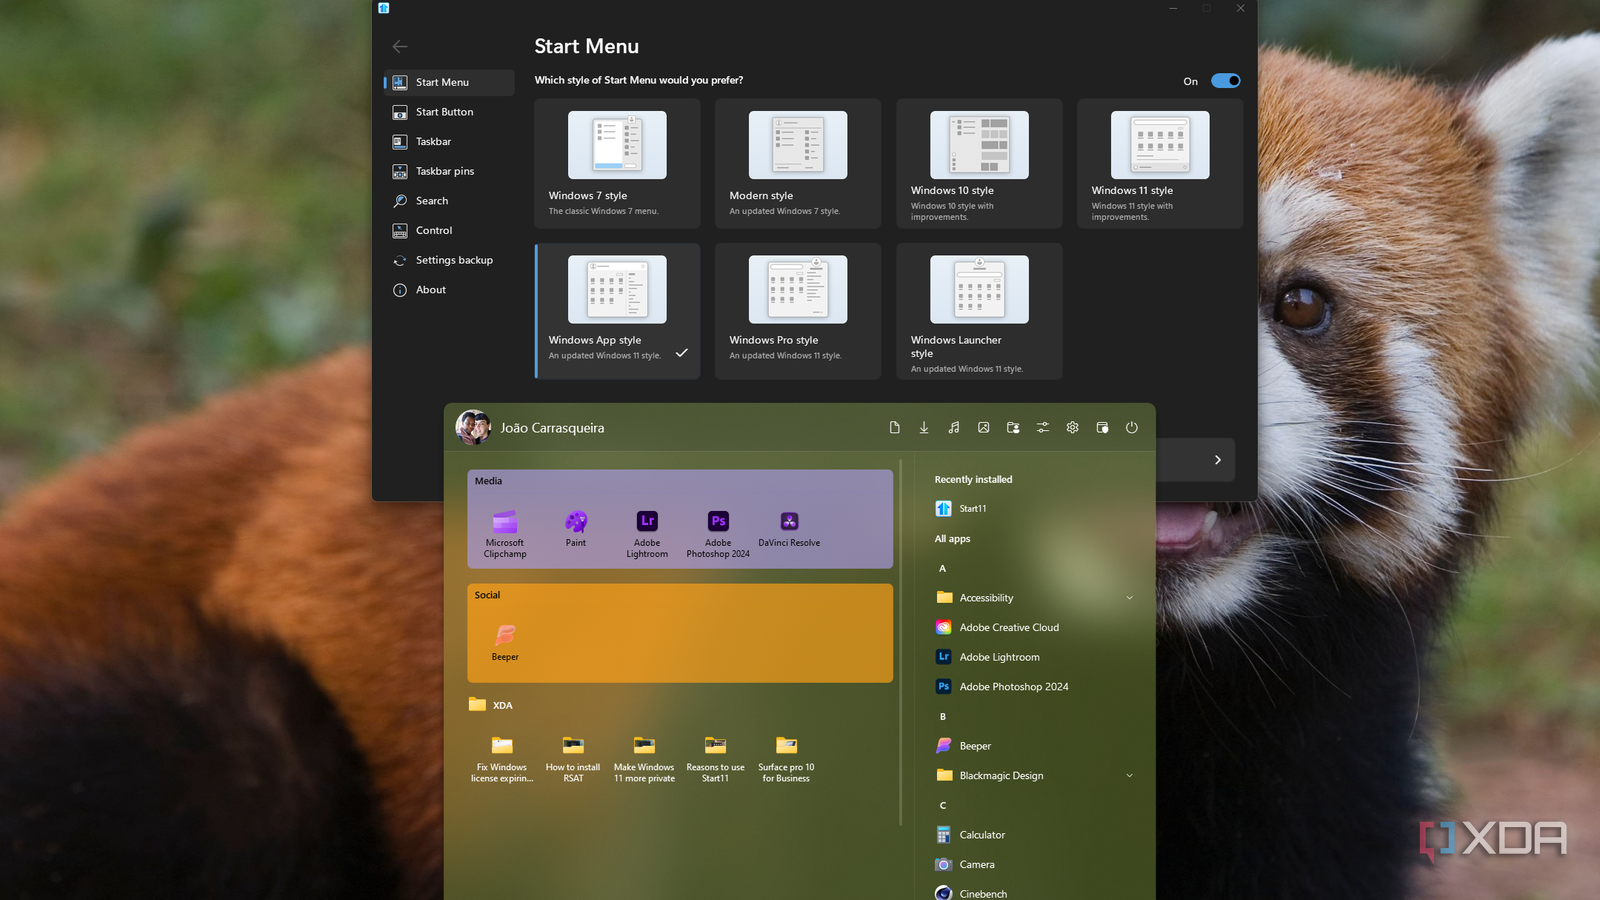The image size is (1600, 900).
Task: Open Beeper in the Social group
Action: tap(505, 642)
